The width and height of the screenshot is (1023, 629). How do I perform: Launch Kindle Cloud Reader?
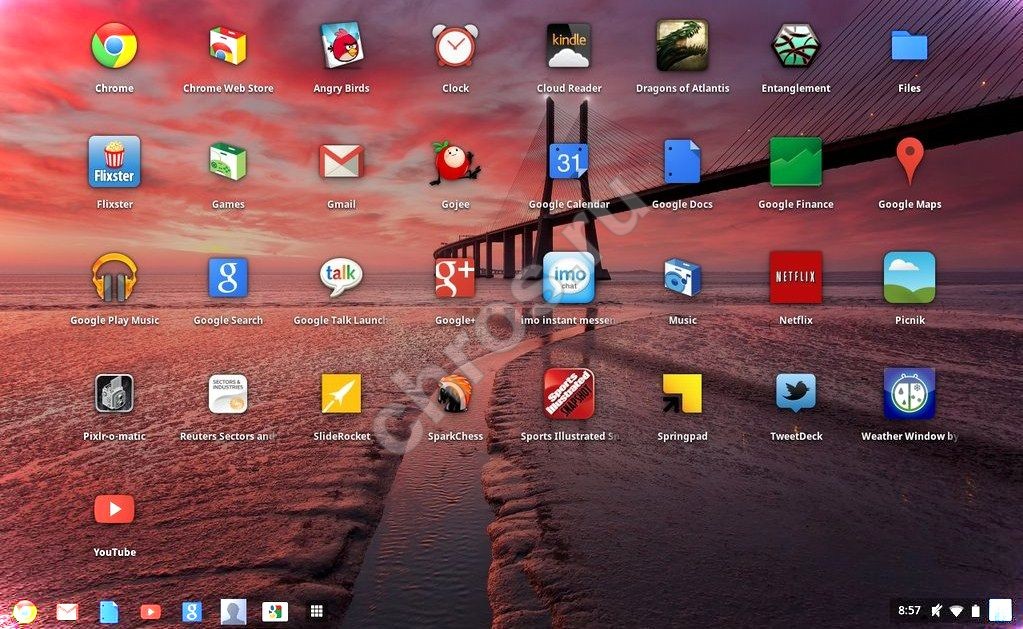coord(568,46)
